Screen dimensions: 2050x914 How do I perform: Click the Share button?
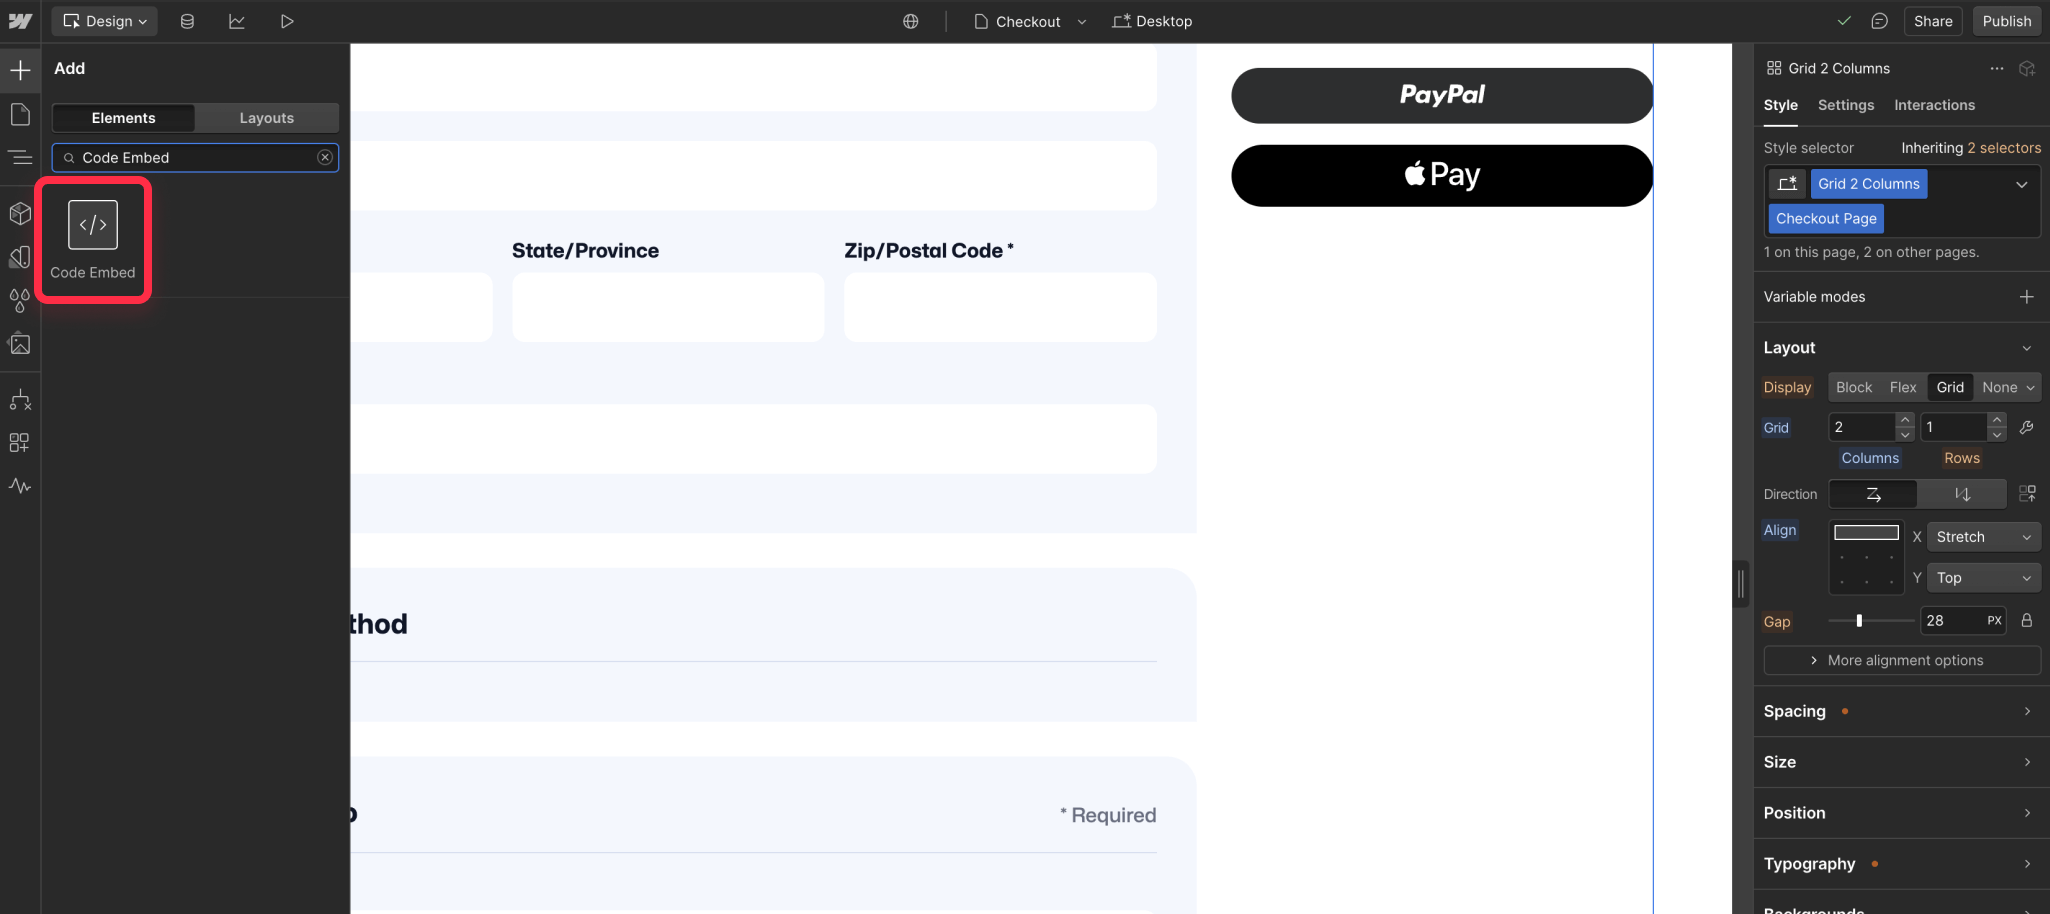[1933, 21]
